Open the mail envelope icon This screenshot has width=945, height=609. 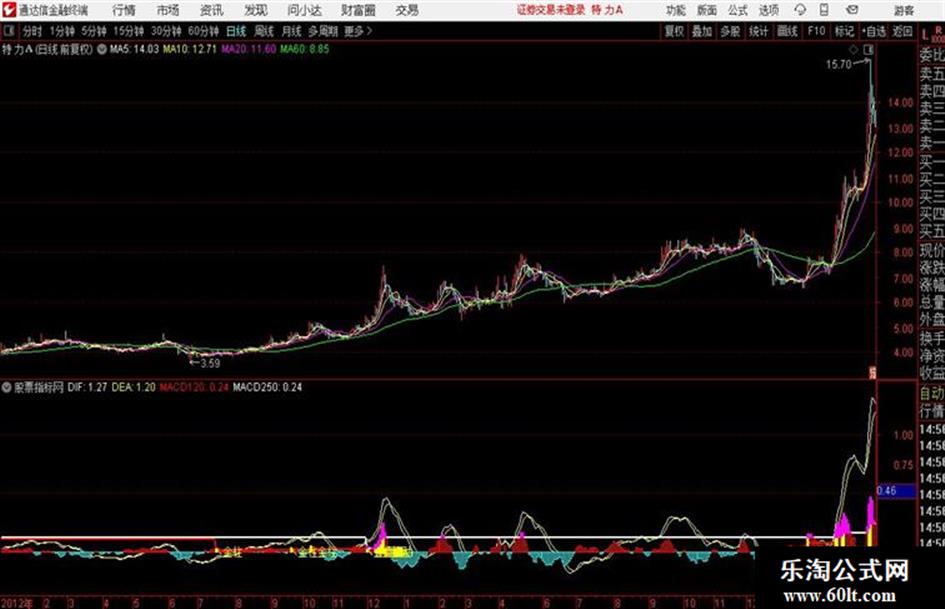(852, 10)
